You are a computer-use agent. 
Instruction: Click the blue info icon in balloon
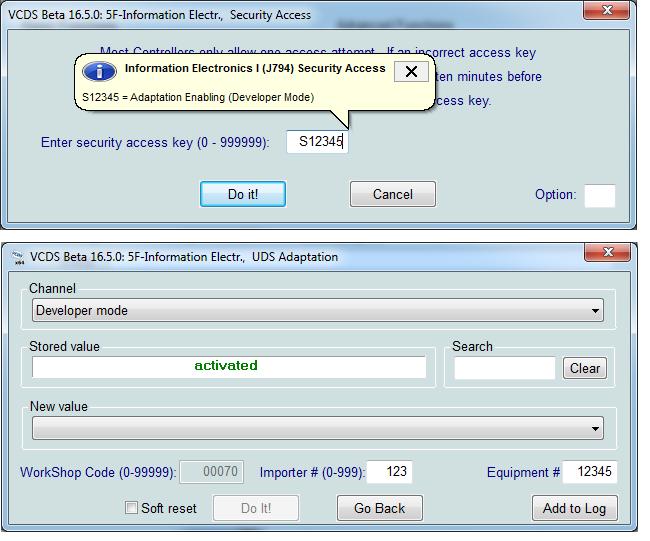(99, 72)
